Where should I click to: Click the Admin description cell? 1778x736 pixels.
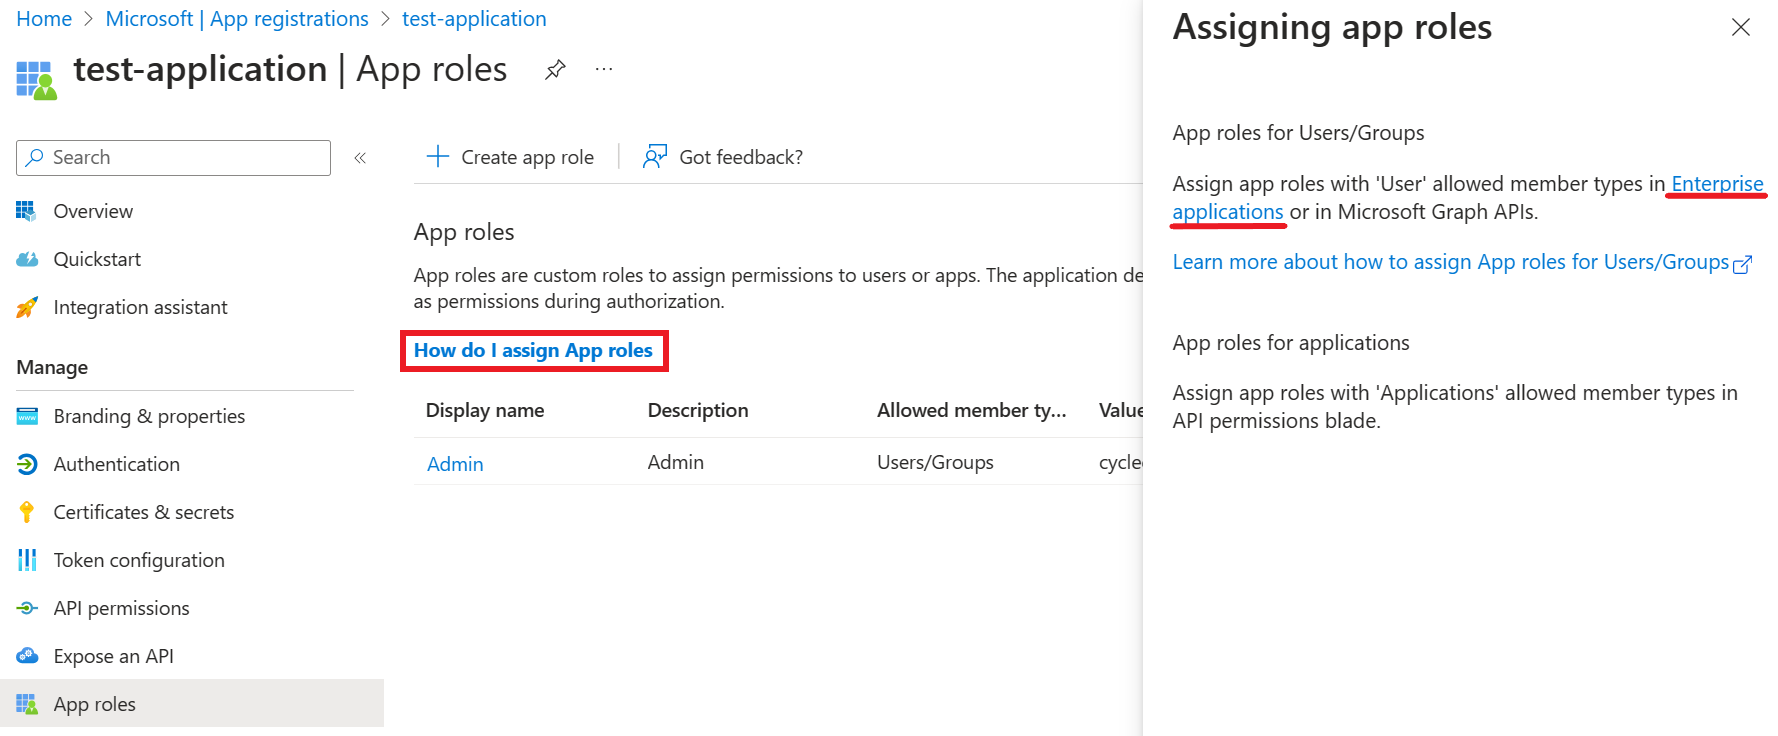click(676, 462)
